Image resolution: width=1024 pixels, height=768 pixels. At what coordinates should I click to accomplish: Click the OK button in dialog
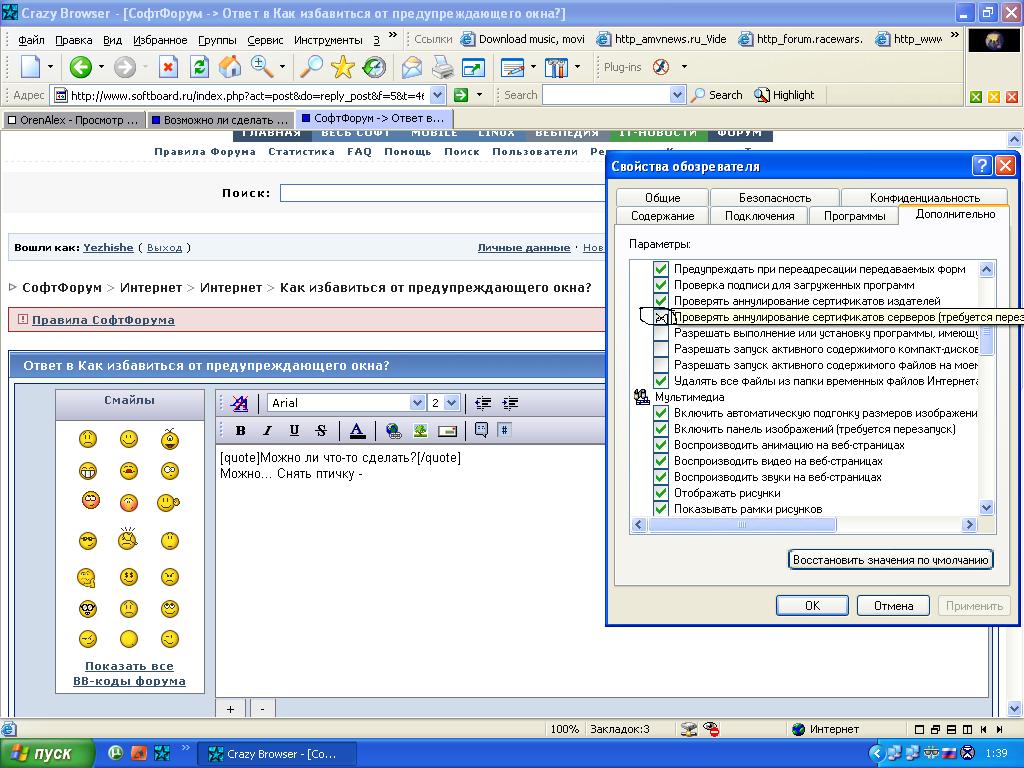tap(812, 605)
